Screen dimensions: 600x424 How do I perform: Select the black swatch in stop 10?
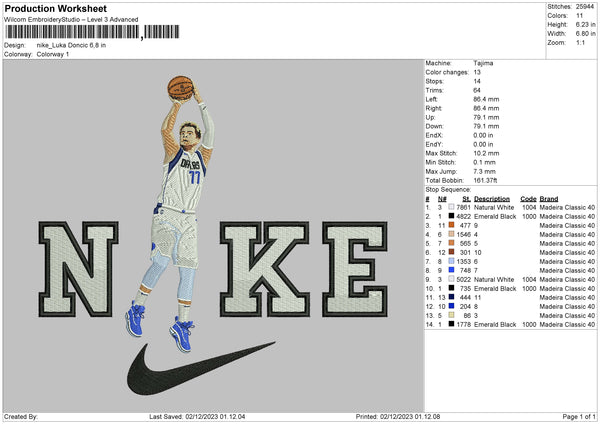coord(452,288)
